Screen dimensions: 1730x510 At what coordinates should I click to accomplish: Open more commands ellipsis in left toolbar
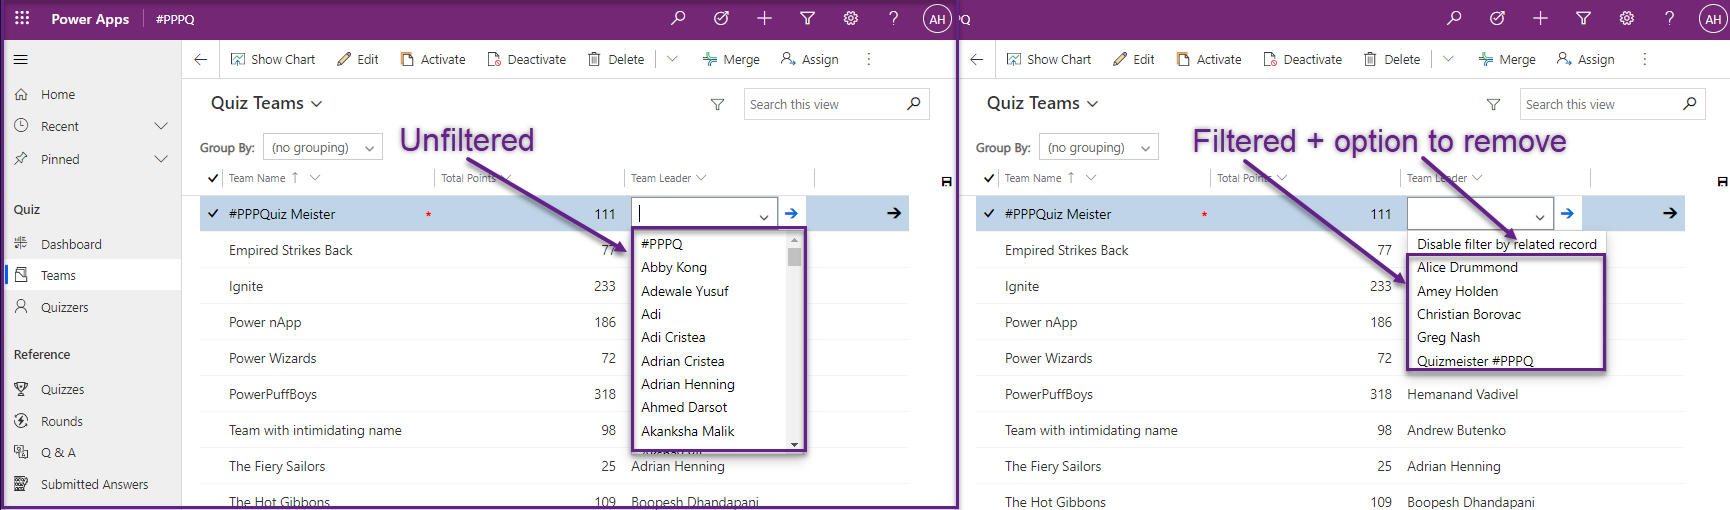point(868,59)
